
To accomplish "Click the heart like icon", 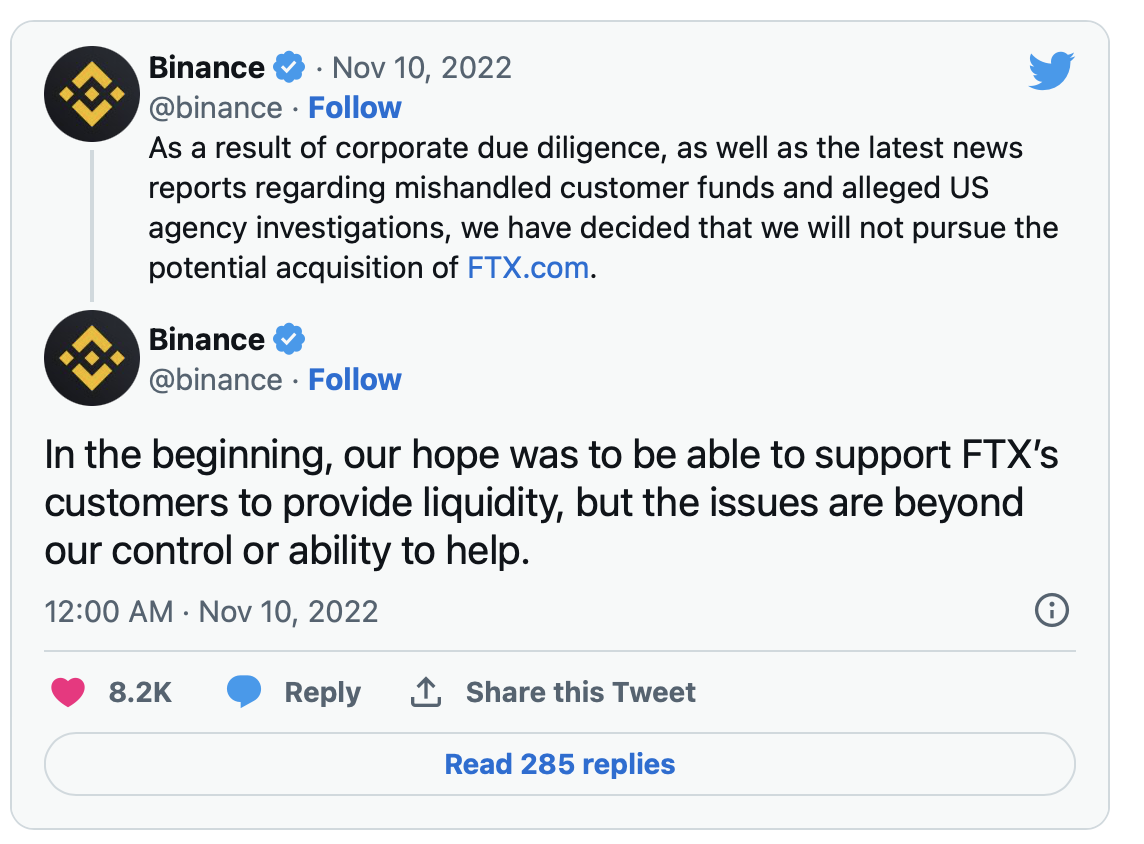I will click(68, 692).
